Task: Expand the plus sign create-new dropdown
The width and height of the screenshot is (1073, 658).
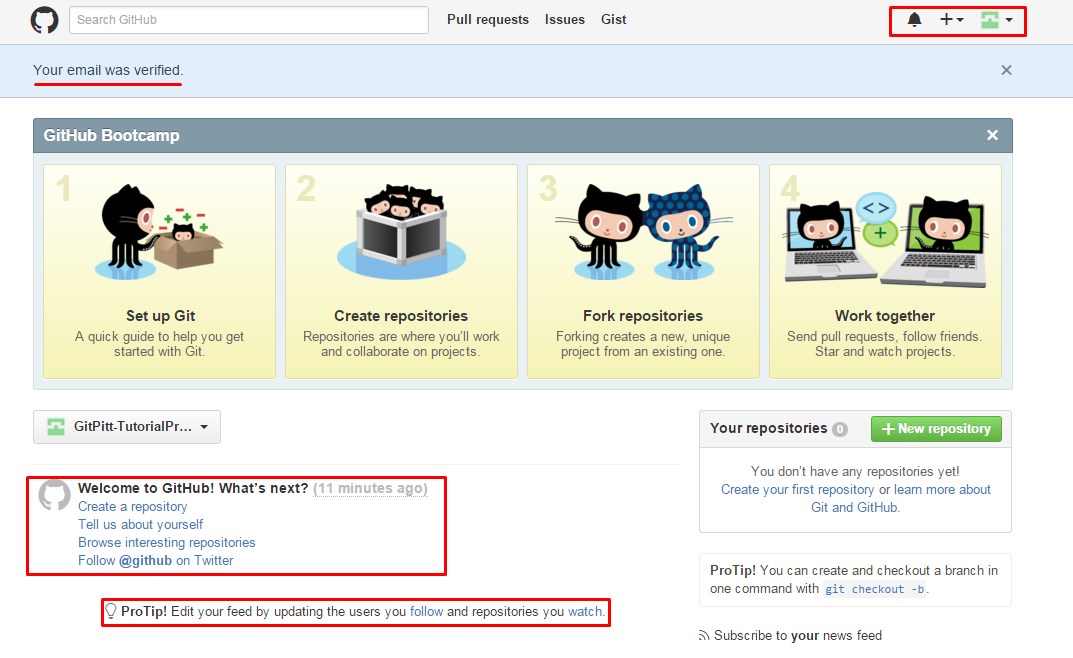Action: pyautogui.click(x=947, y=19)
